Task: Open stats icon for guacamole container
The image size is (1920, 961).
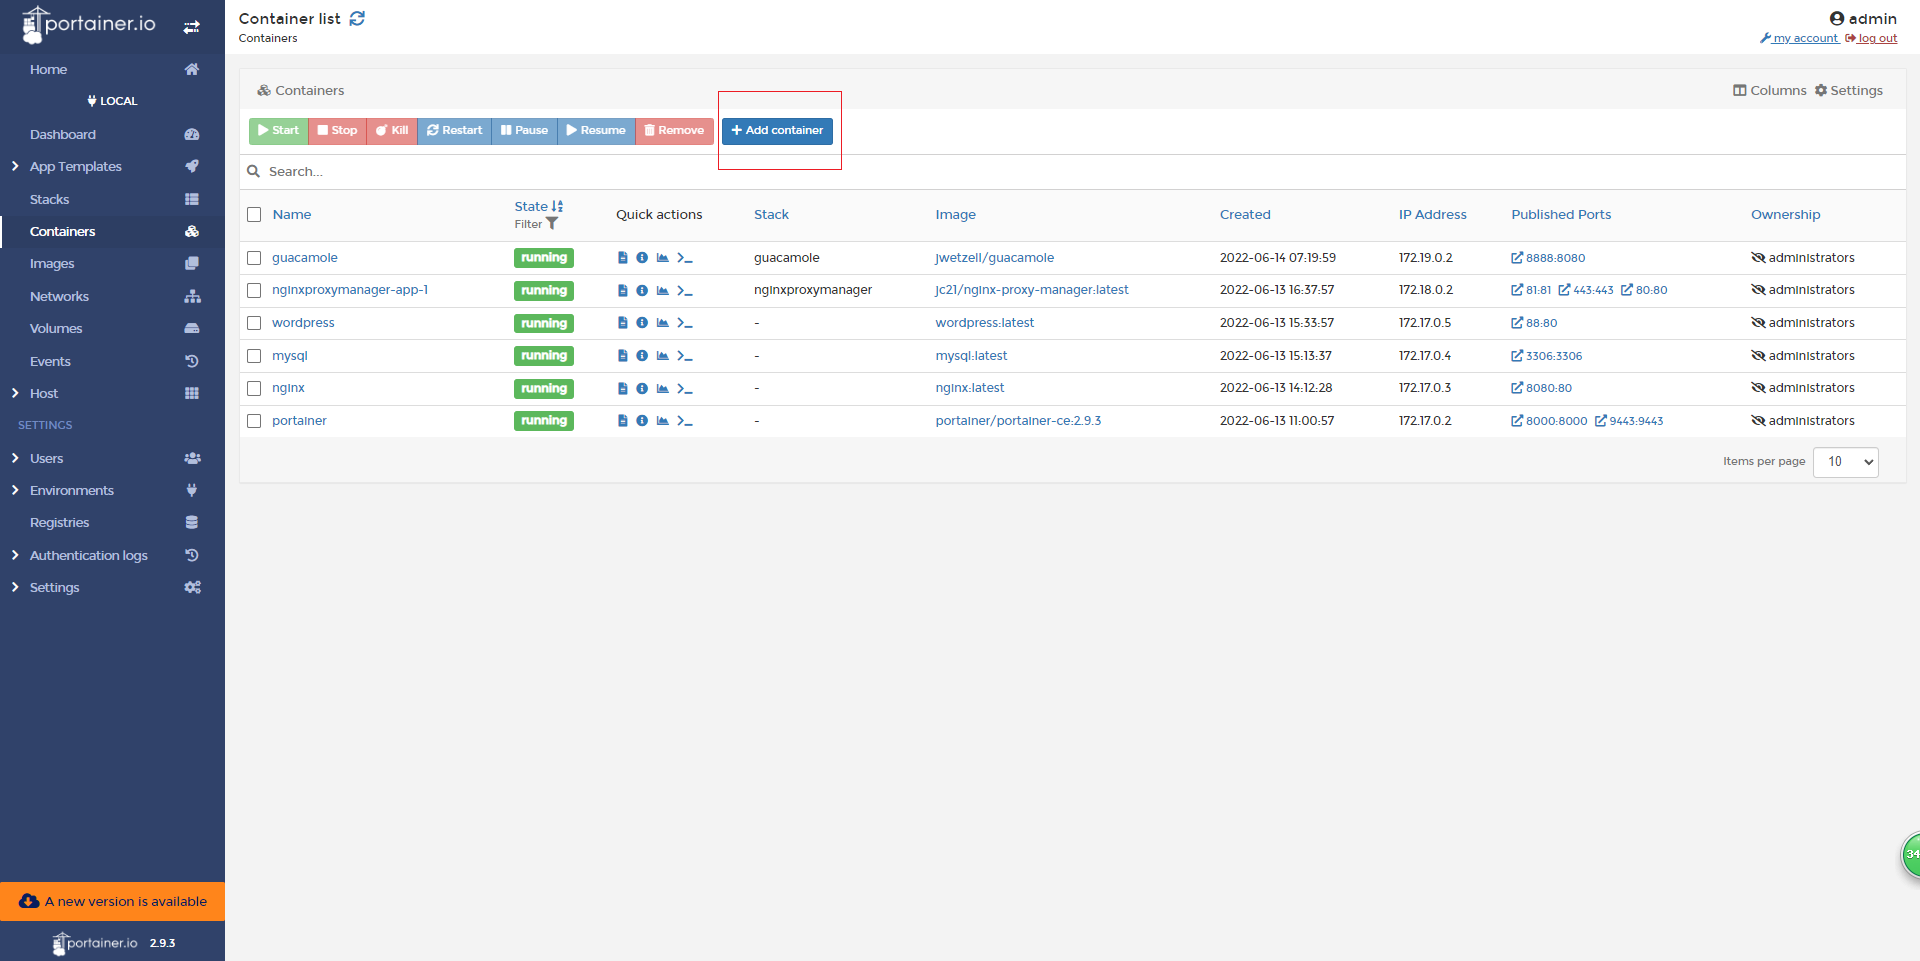Action: [x=662, y=258]
